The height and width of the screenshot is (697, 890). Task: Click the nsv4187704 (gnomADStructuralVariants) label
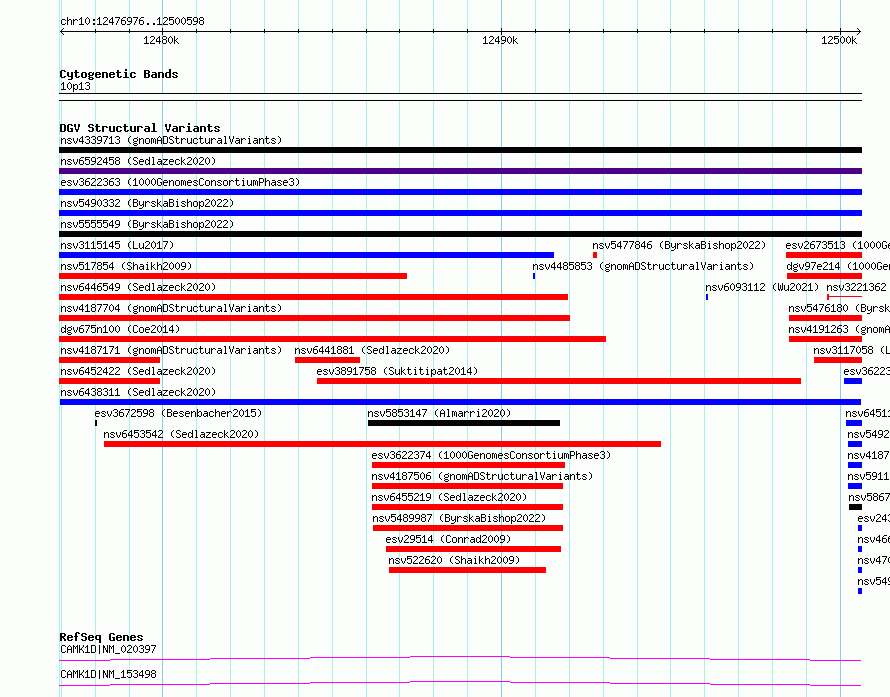coord(171,308)
